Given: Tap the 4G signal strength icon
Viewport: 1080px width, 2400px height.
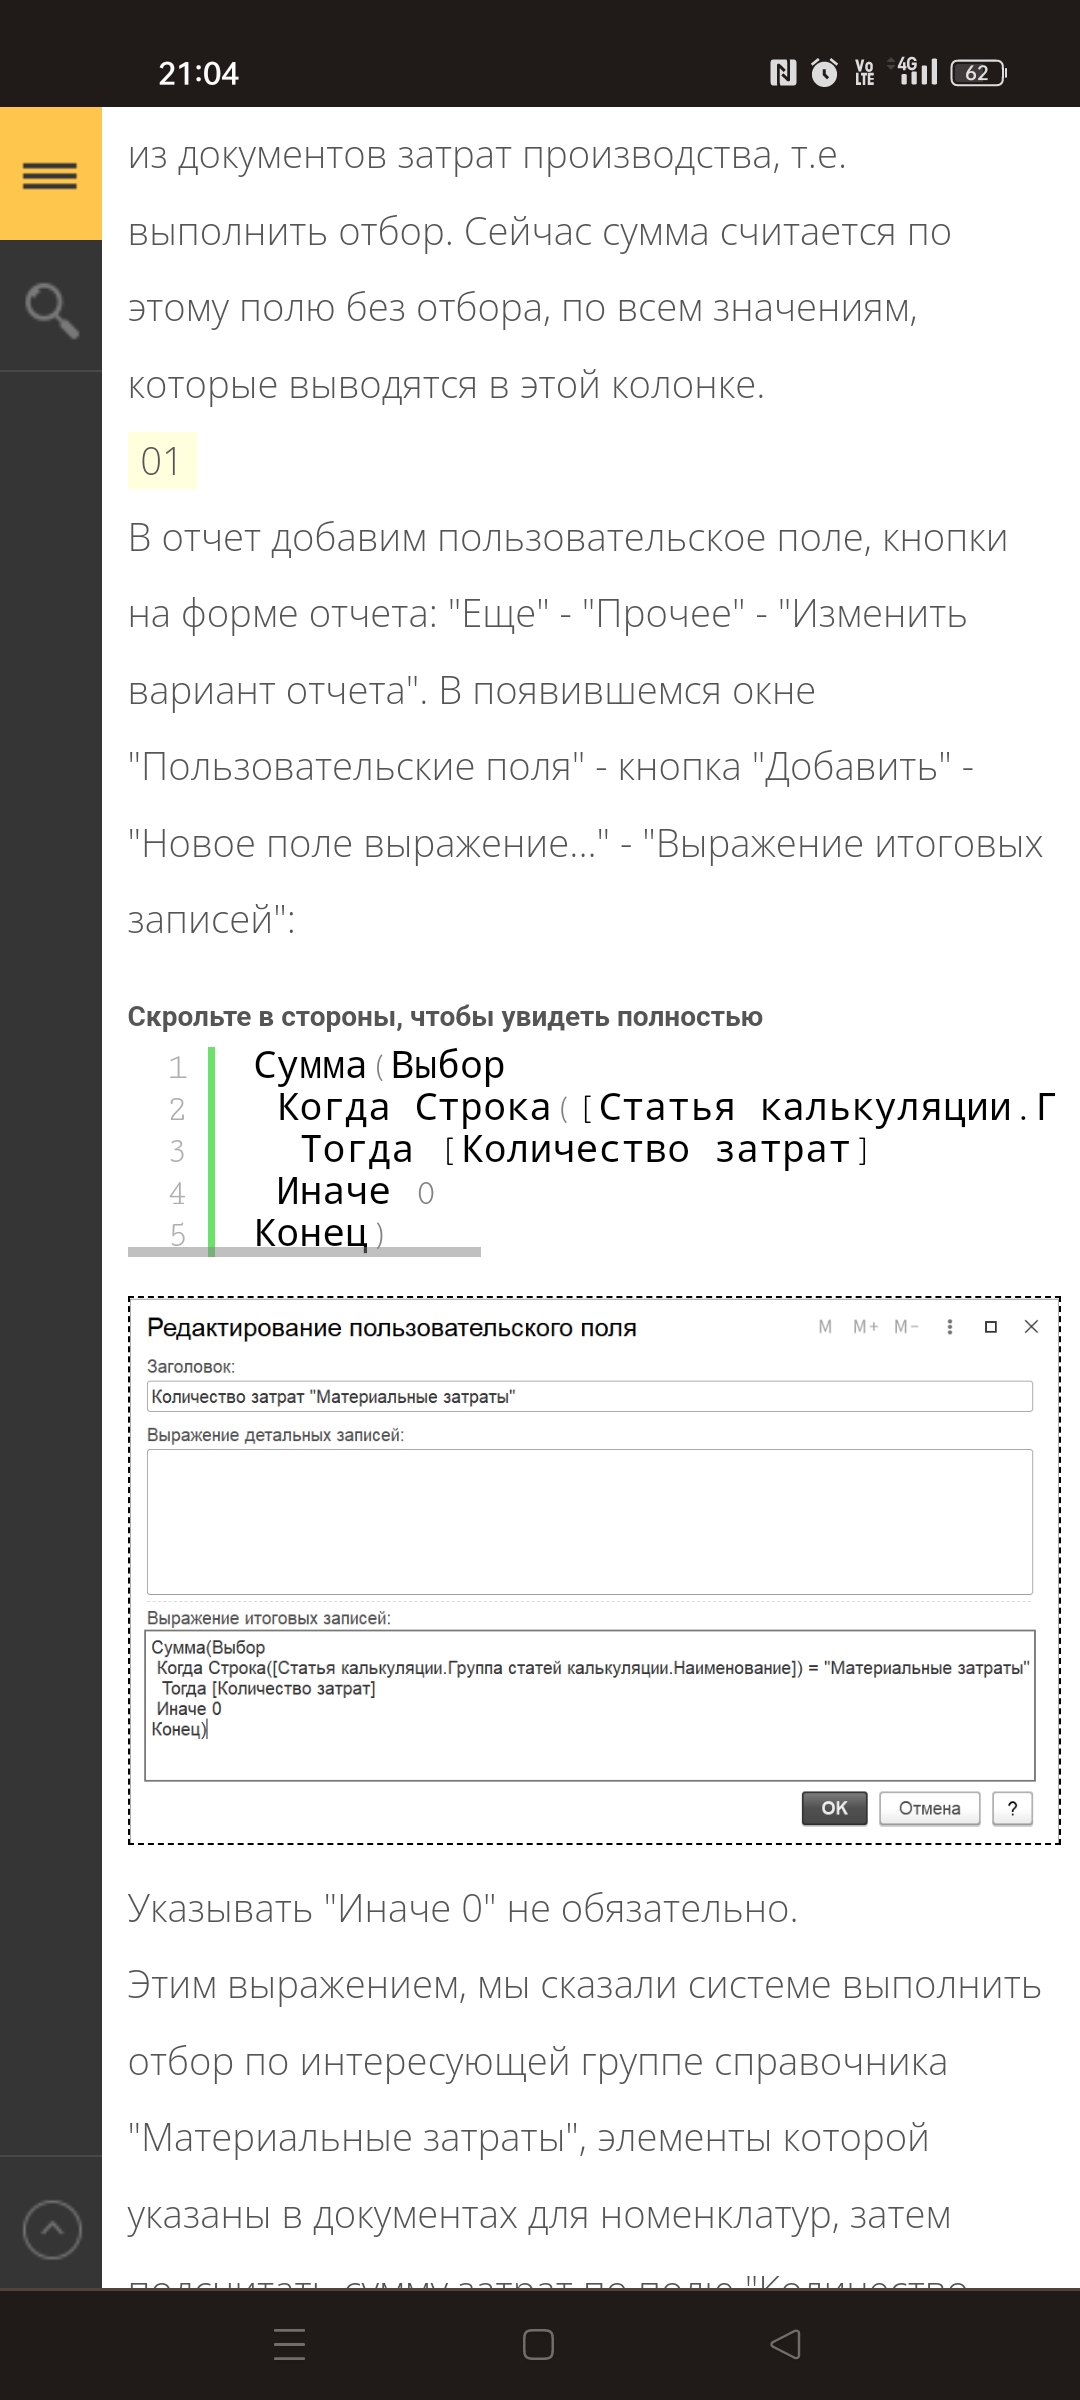Looking at the screenshot, I should point(913,71).
